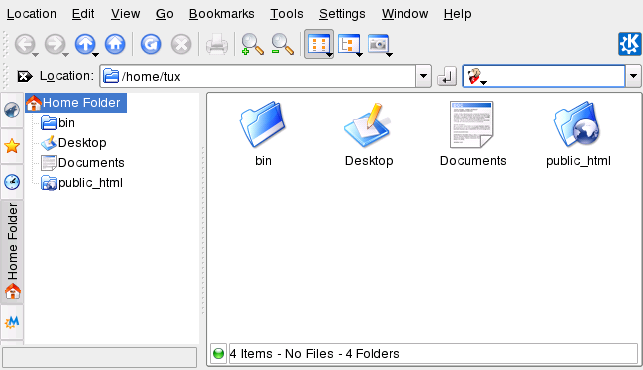Select the Desktop folder icon
Viewport: 643px width, 370px height.
tap(367, 125)
